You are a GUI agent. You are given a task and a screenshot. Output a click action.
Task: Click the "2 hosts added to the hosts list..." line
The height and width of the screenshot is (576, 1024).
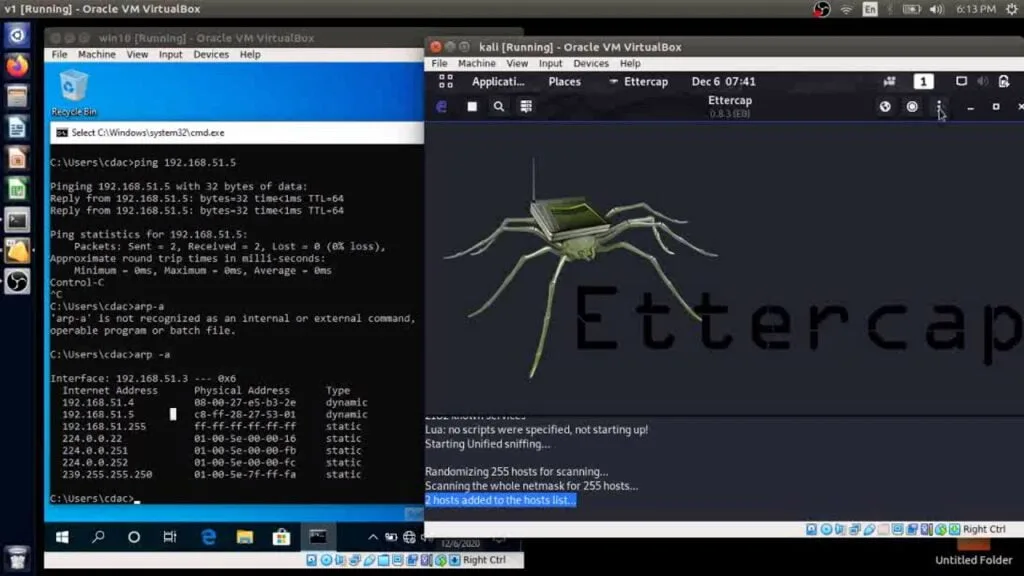pyautogui.click(x=500, y=500)
